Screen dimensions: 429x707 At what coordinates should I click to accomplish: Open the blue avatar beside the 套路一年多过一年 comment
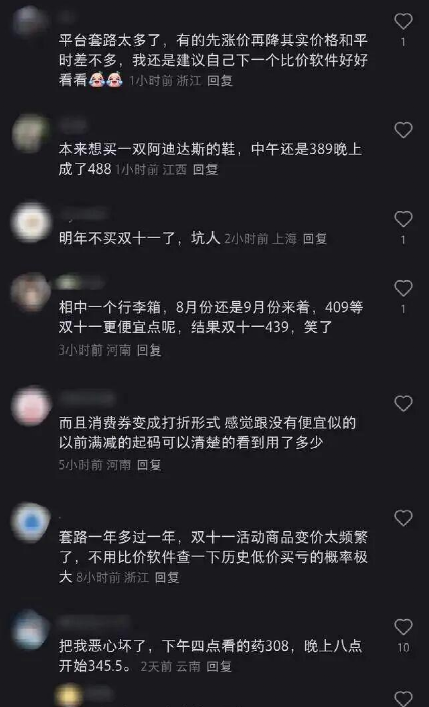click(31, 522)
